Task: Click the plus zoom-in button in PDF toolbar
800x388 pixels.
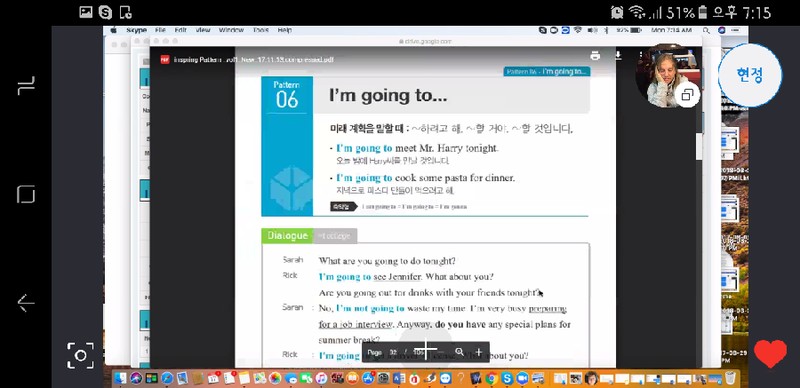Action: coord(479,352)
